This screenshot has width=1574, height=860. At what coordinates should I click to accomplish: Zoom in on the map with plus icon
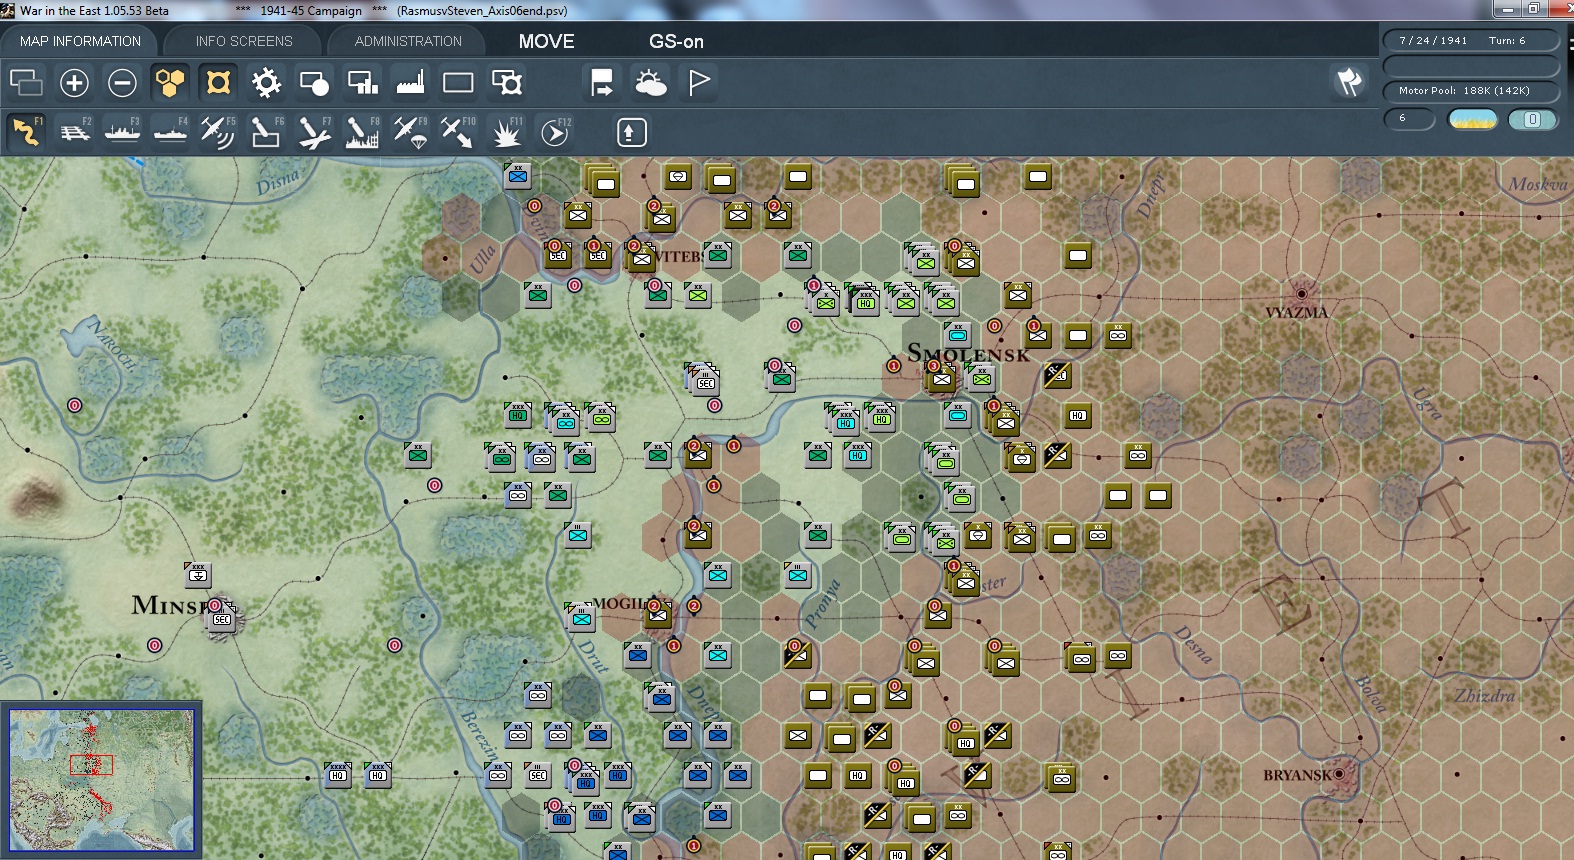[74, 82]
